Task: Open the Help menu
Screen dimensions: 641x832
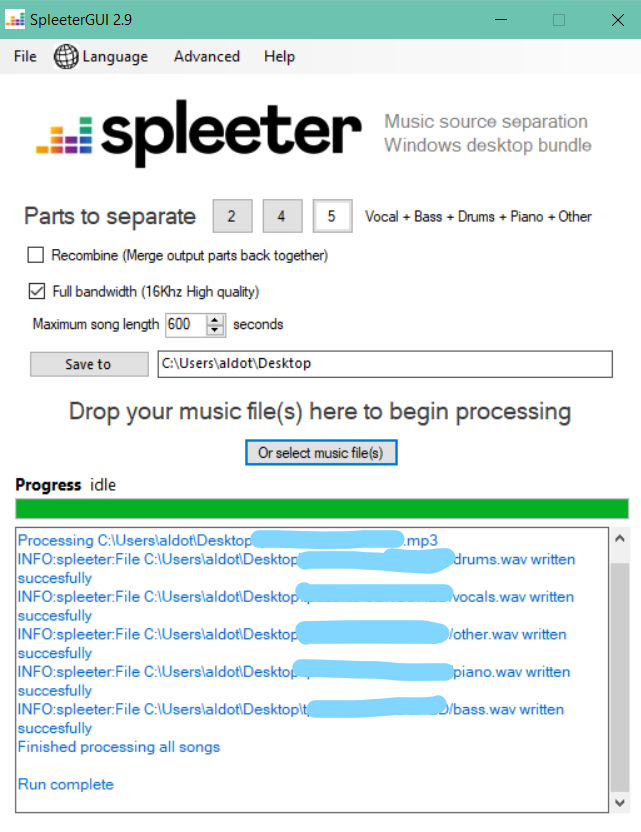Action: pos(279,57)
